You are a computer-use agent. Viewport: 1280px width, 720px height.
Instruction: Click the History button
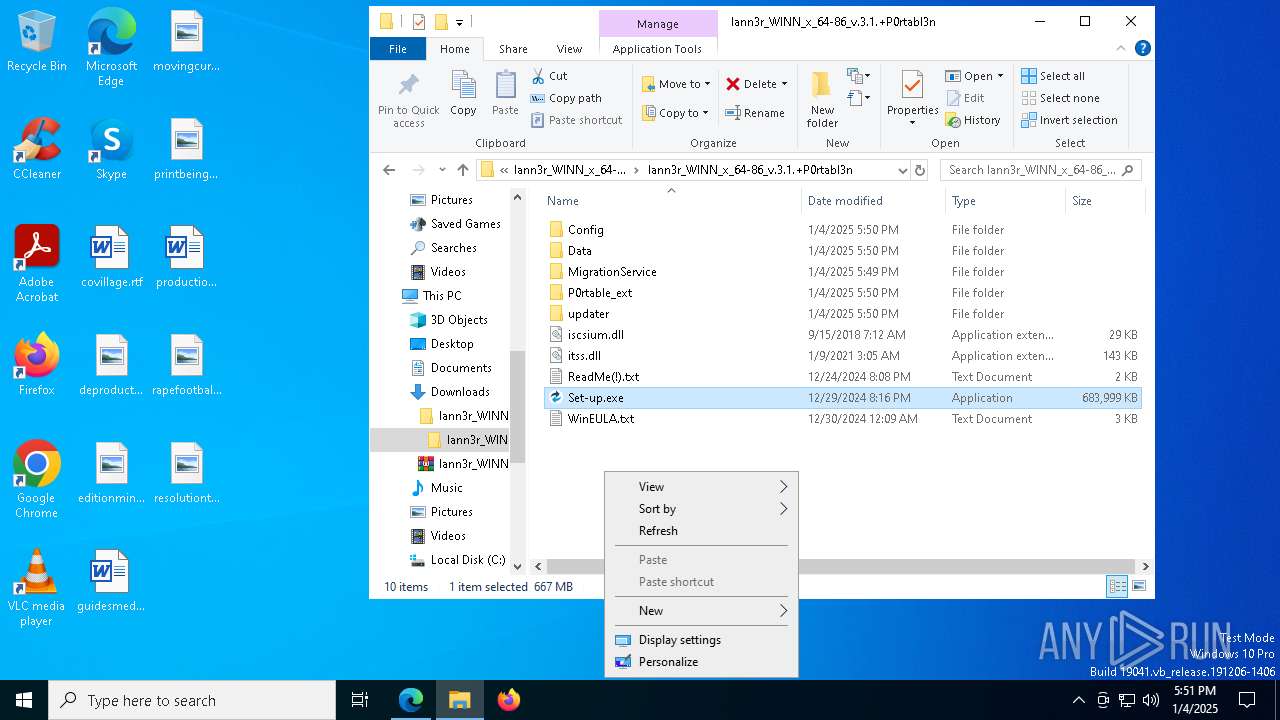[972, 120]
